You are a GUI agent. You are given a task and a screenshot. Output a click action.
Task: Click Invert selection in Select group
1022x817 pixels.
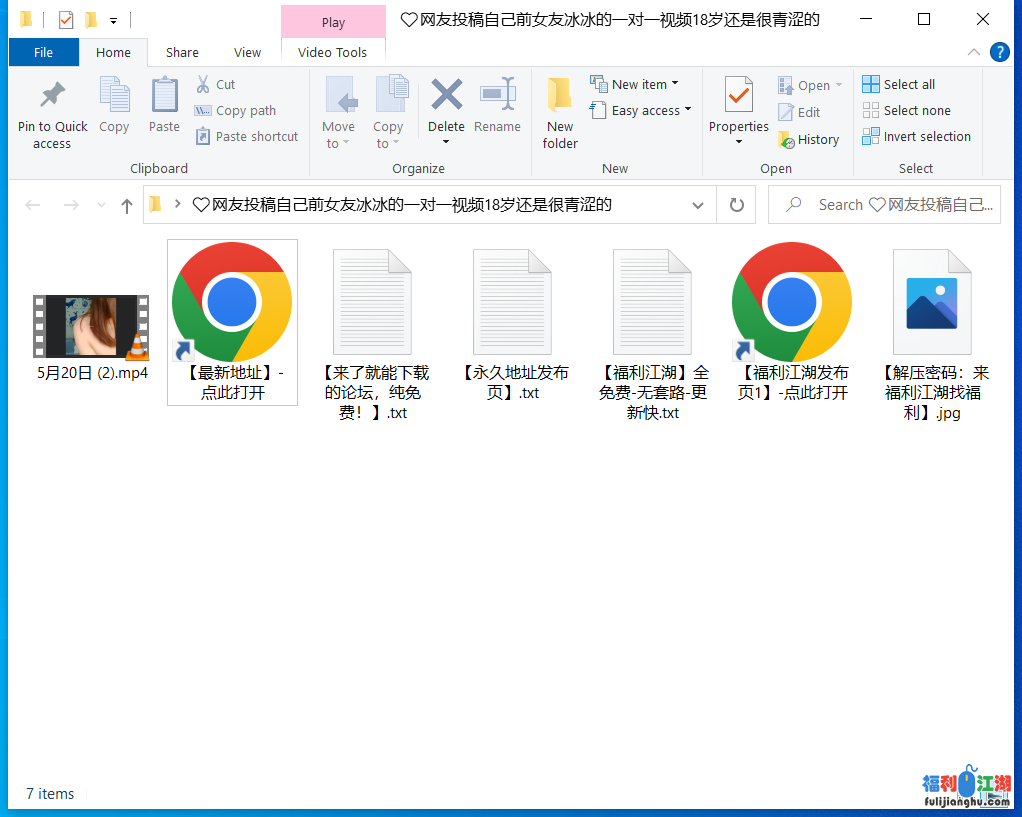pos(916,137)
